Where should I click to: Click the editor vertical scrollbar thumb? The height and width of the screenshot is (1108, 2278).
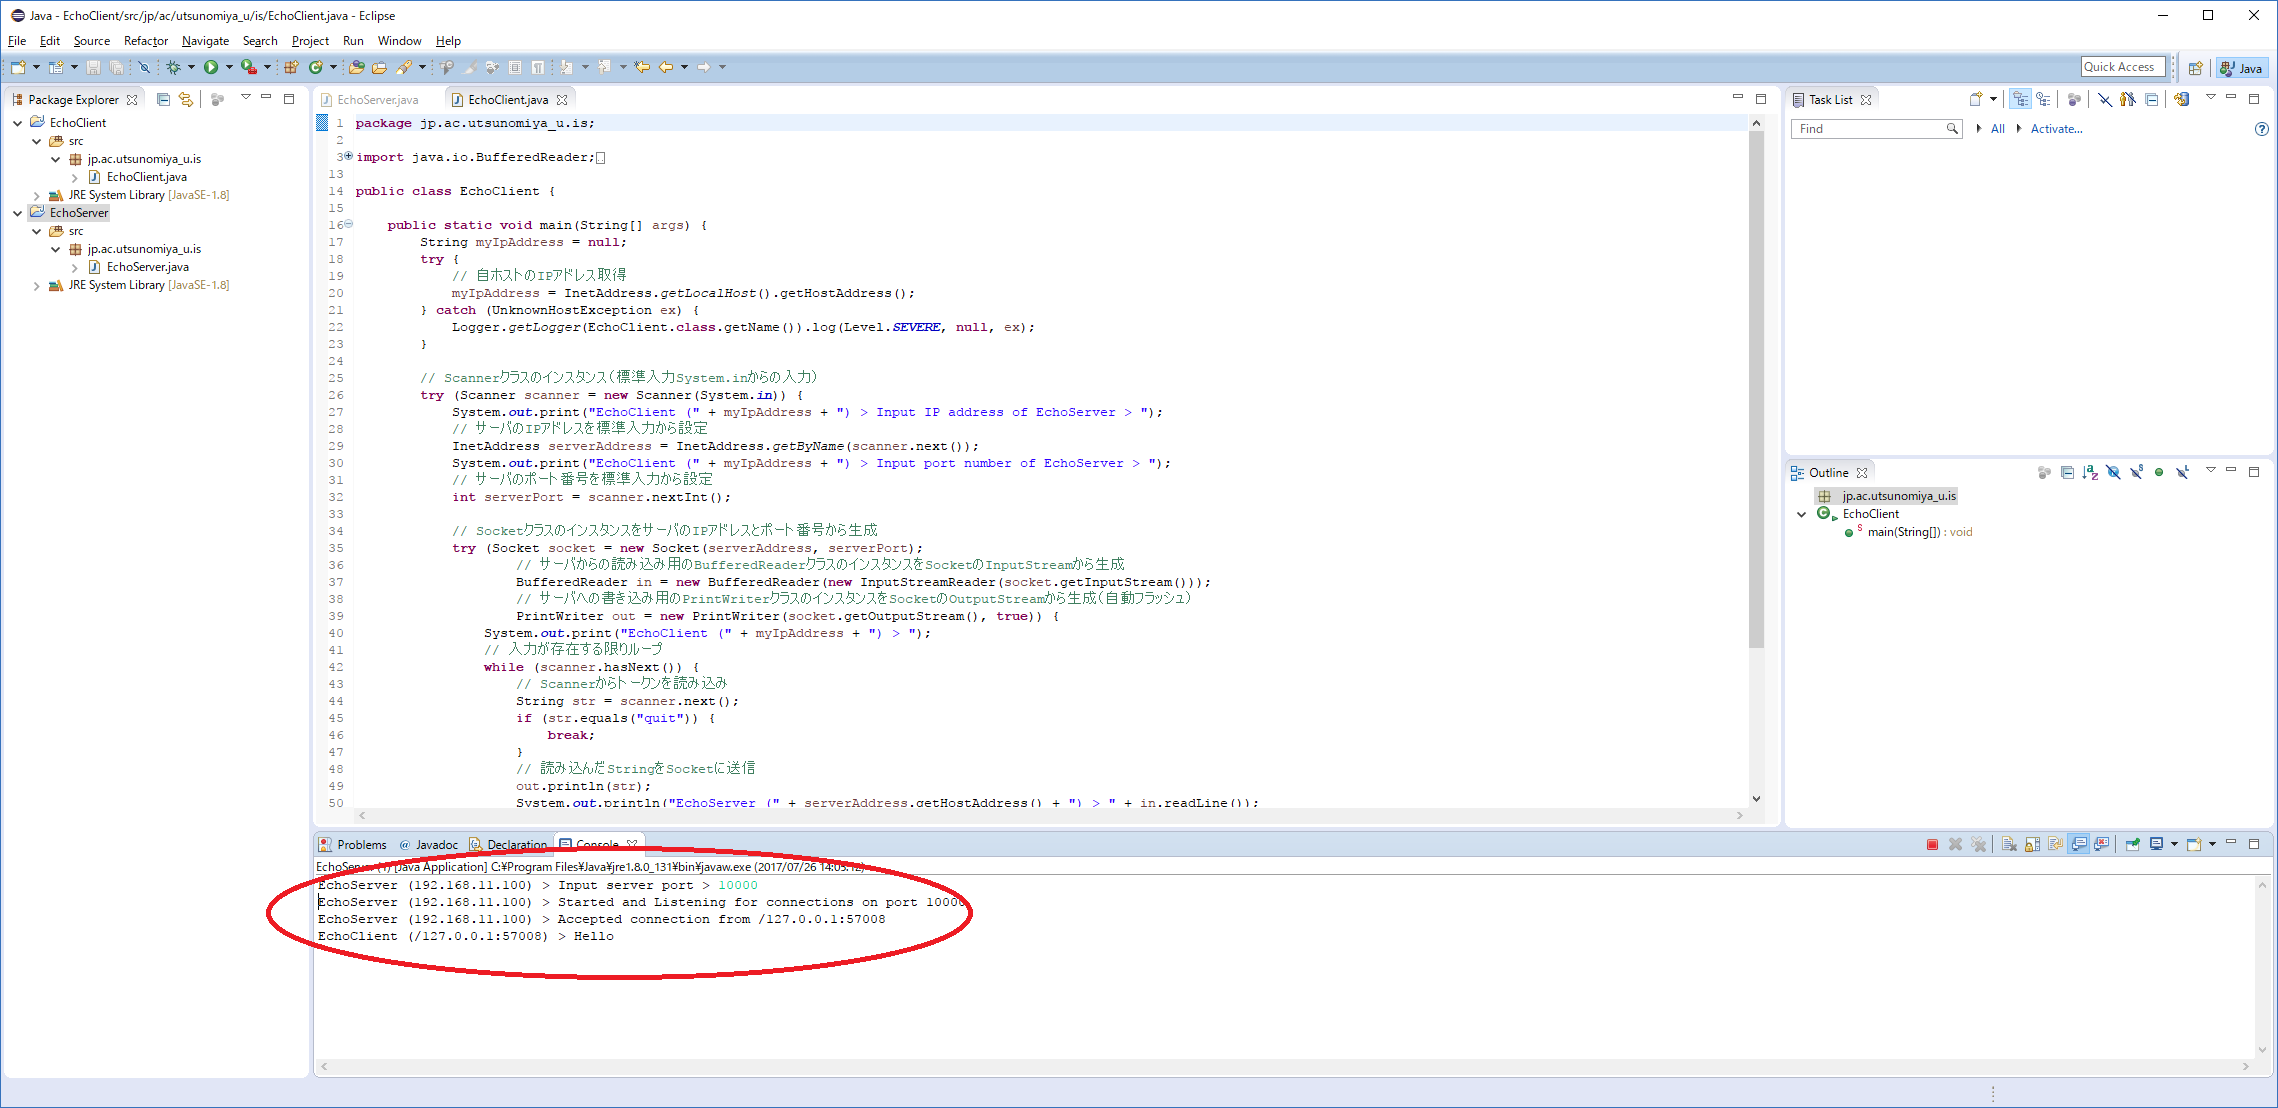point(1756,390)
